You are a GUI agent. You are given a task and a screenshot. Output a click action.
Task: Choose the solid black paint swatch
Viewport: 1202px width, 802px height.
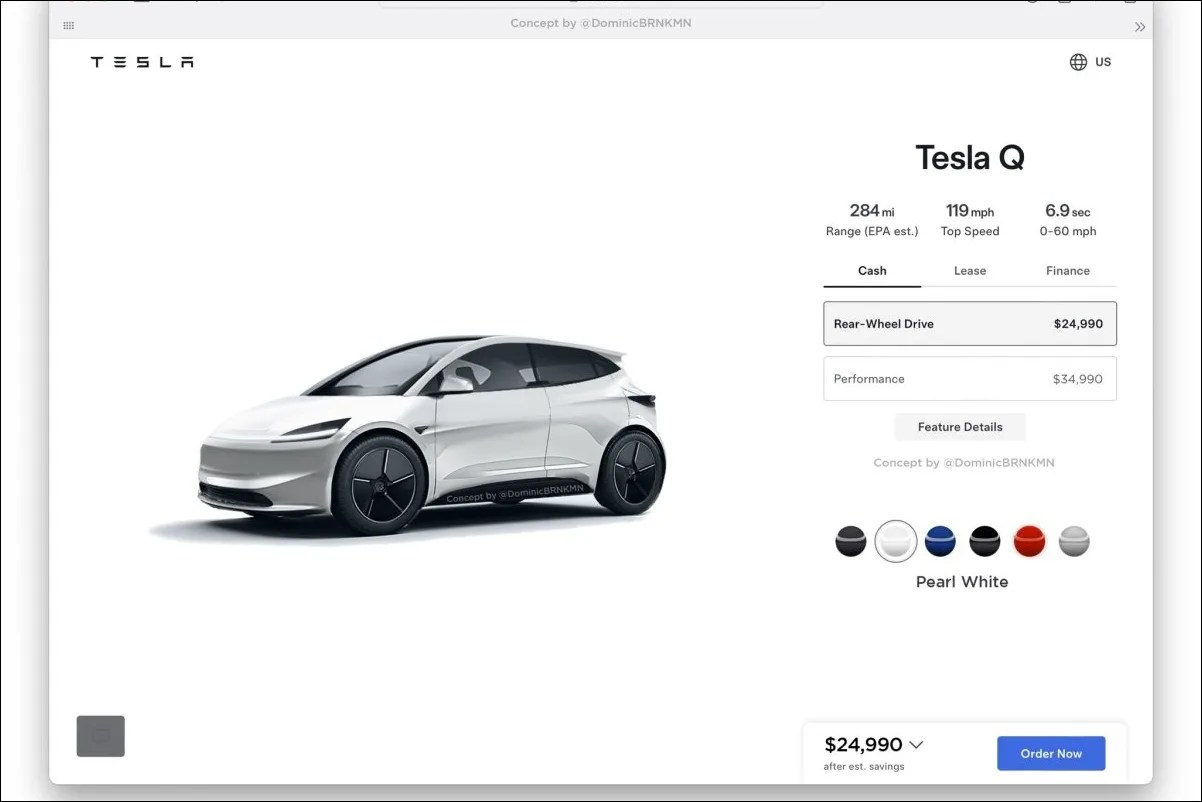click(985, 542)
